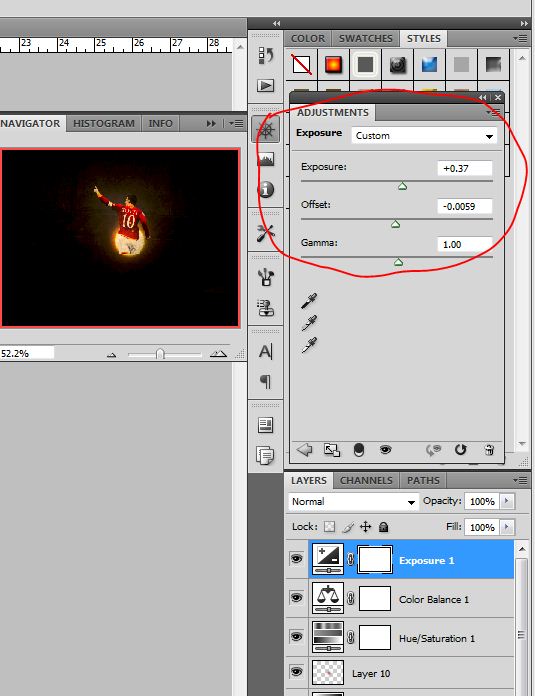Expand the Opacity slider arrow

pyautogui.click(x=507, y=501)
